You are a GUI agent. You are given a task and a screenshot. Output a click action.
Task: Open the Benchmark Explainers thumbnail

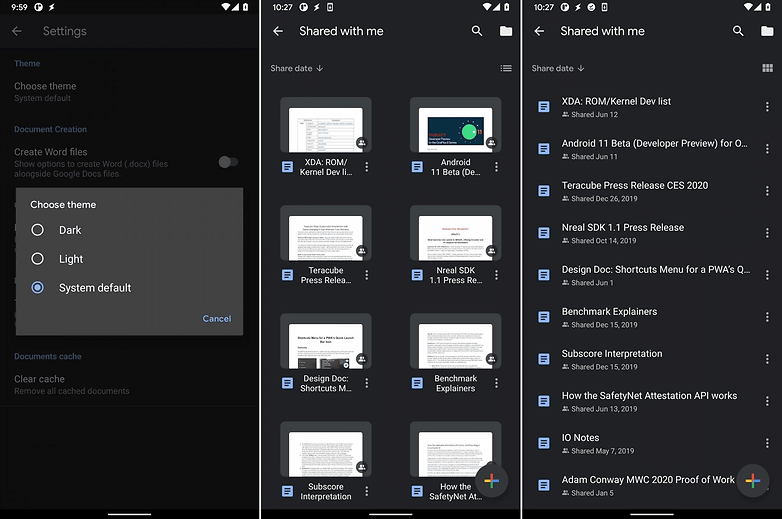pos(455,342)
